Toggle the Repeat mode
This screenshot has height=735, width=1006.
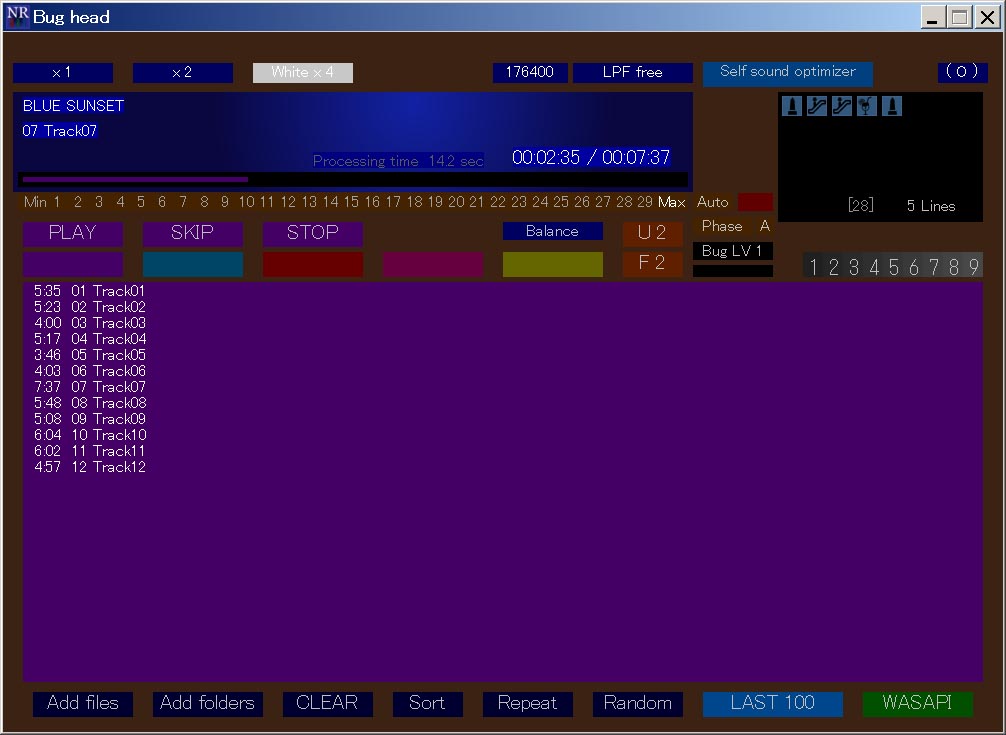[x=527, y=703]
